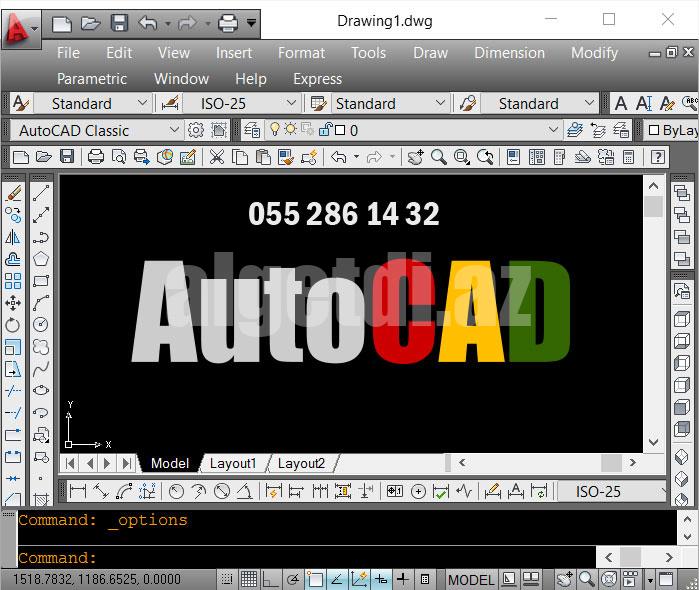Open the ByLayer color control dropdown
Viewport: 699px width, 590px height.
coord(672,130)
